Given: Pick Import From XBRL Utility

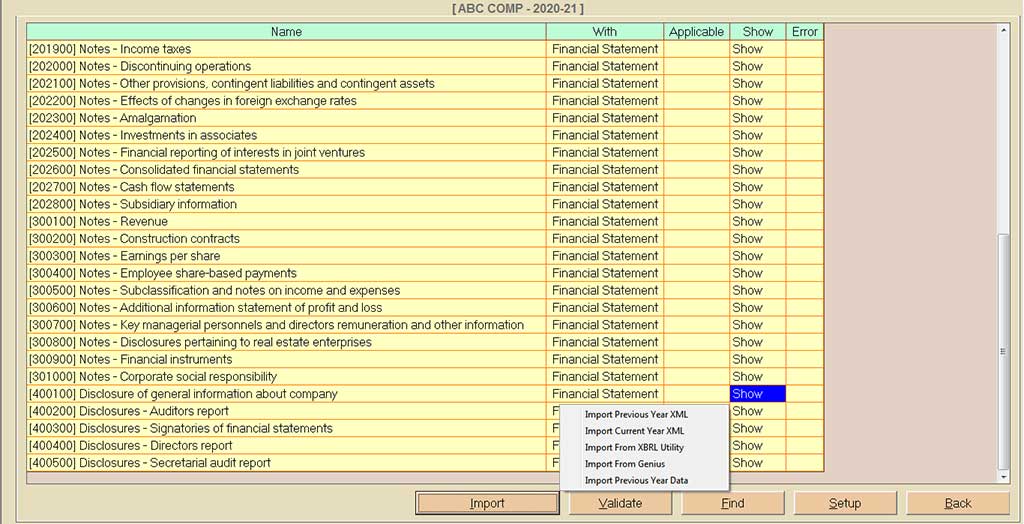Looking at the screenshot, I should (634, 447).
